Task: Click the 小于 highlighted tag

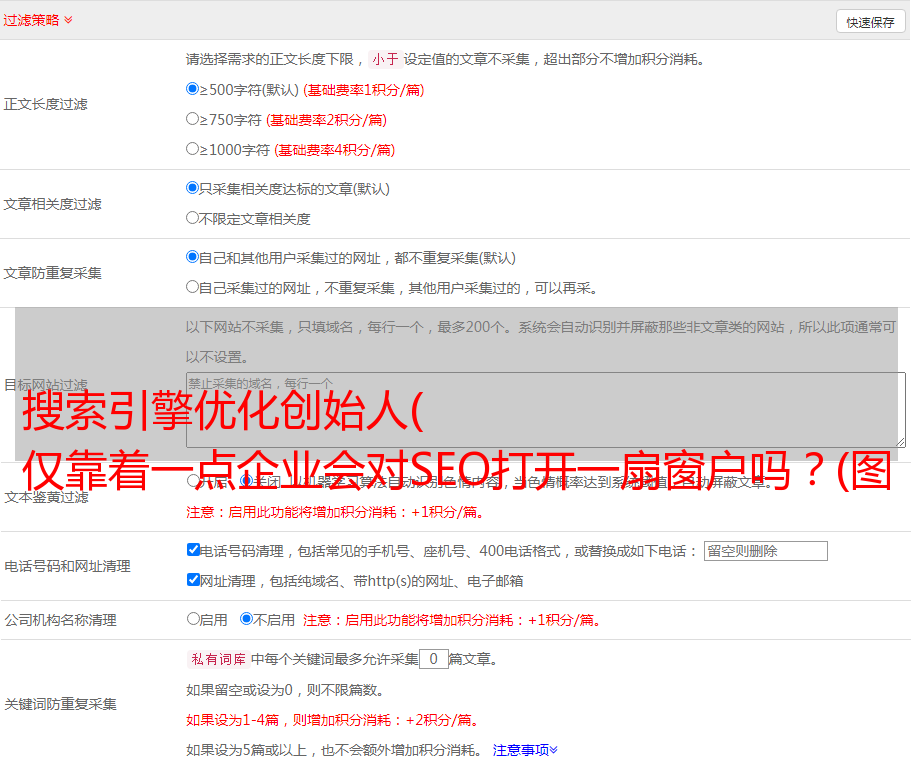Action: pos(385,59)
